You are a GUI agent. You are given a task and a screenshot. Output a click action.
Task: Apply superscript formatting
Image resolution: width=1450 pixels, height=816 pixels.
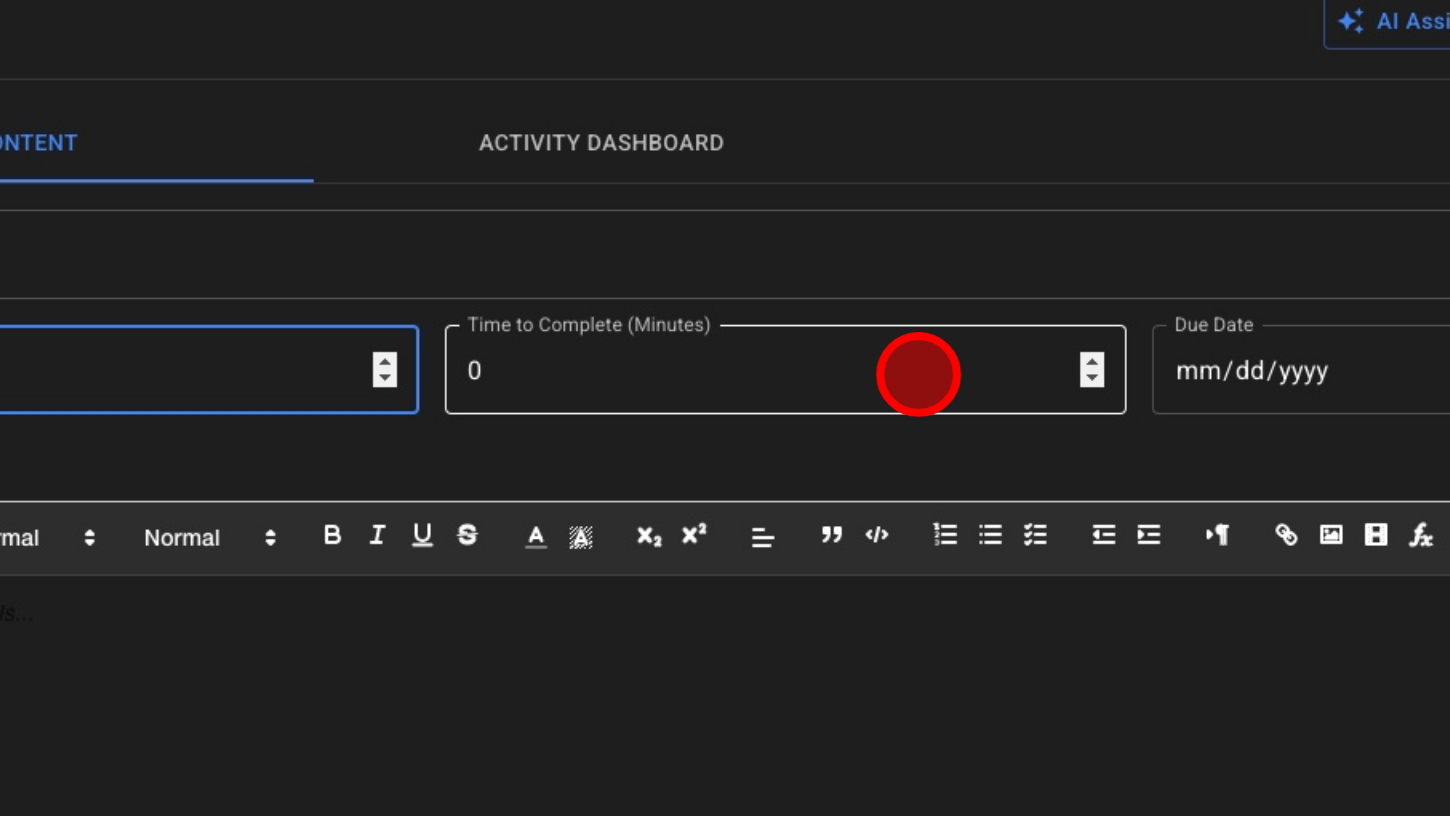pyautogui.click(x=694, y=535)
